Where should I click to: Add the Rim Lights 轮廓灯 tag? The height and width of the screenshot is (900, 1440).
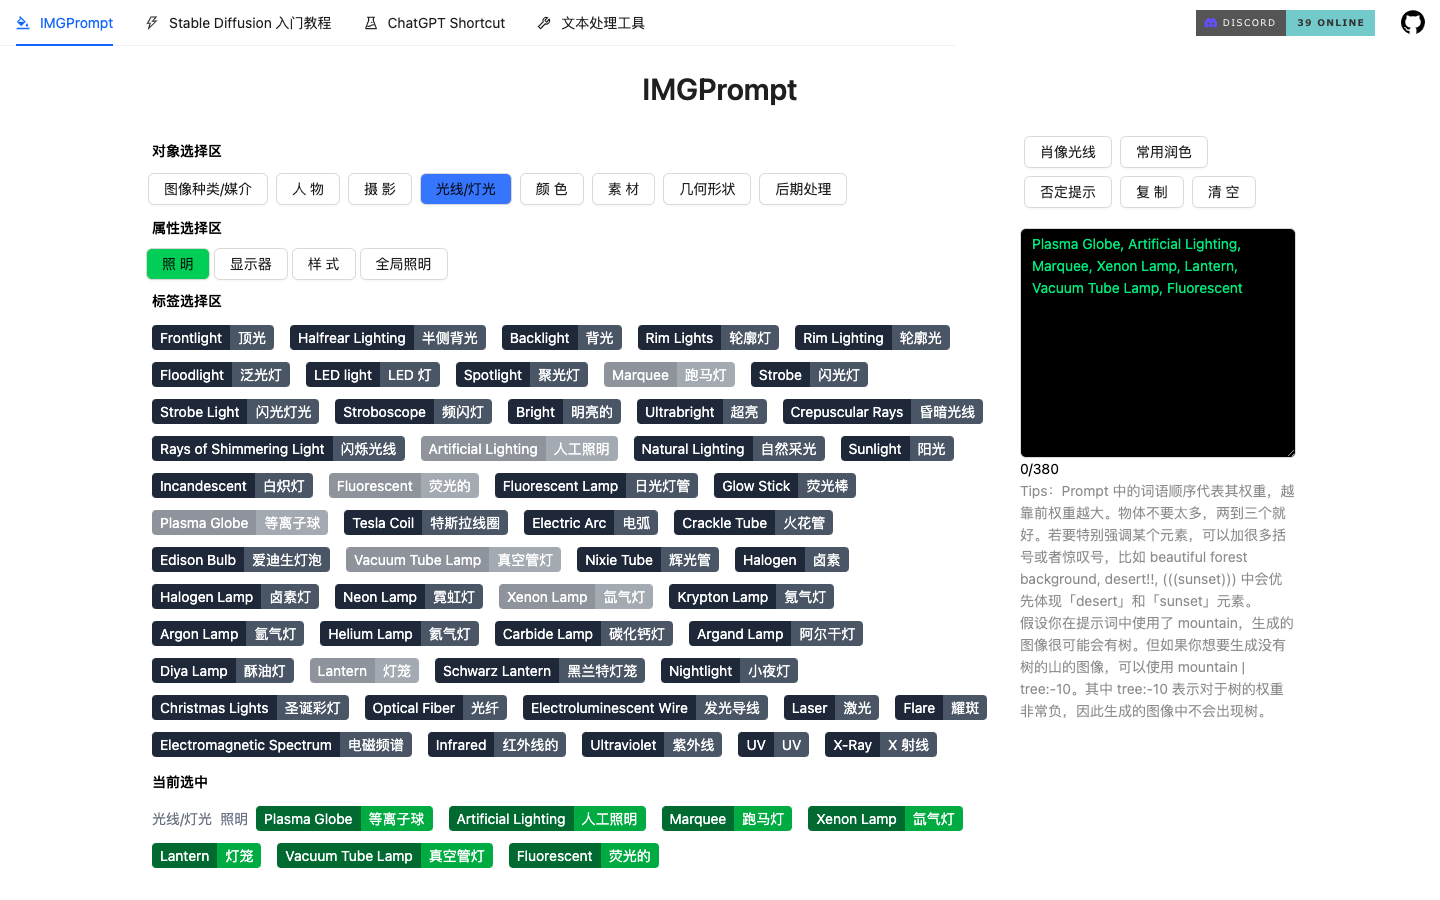[708, 338]
